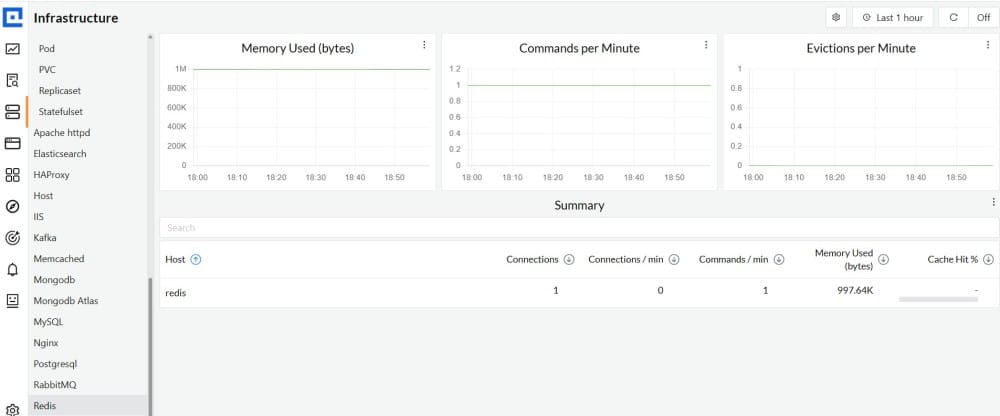Open the dashboards grid icon in sidebar

[x=13, y=175]
